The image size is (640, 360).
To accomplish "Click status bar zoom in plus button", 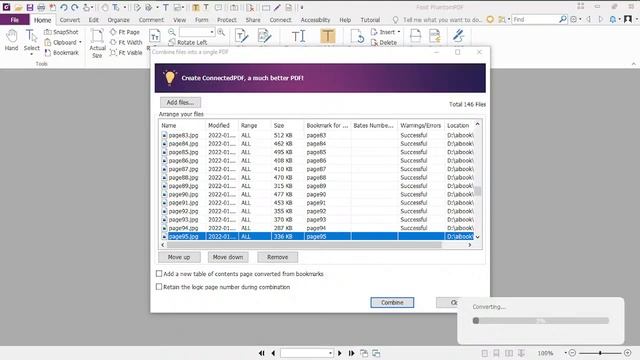I will [628, 353].
